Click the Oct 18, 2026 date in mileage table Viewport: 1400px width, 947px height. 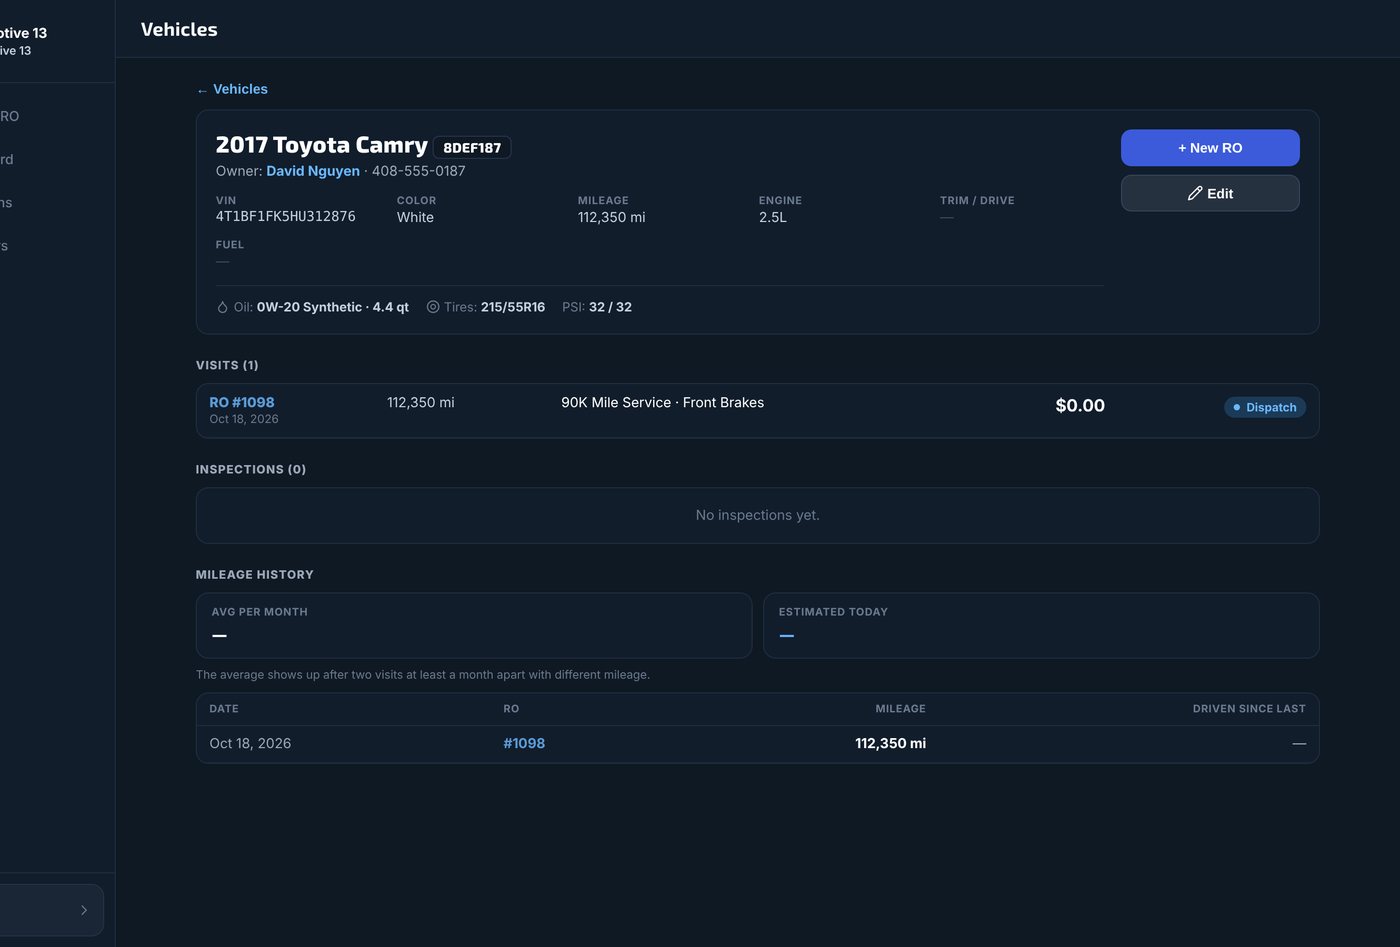250,743
